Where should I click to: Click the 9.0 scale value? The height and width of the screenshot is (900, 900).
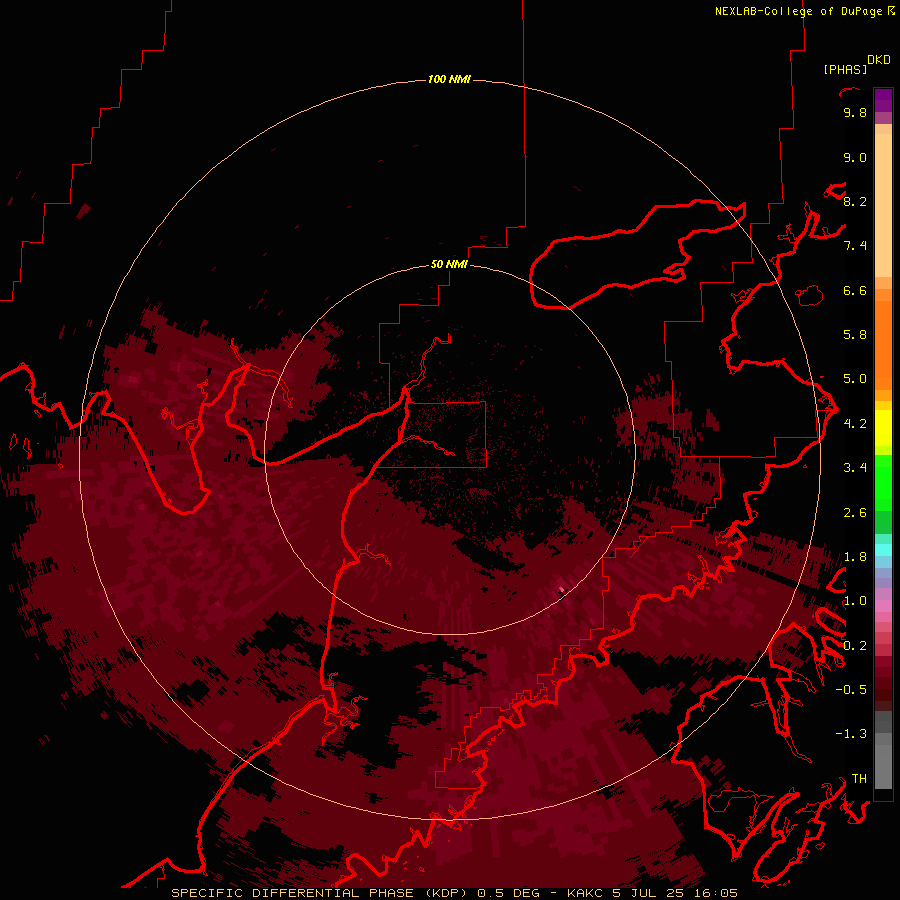(855, 157)
